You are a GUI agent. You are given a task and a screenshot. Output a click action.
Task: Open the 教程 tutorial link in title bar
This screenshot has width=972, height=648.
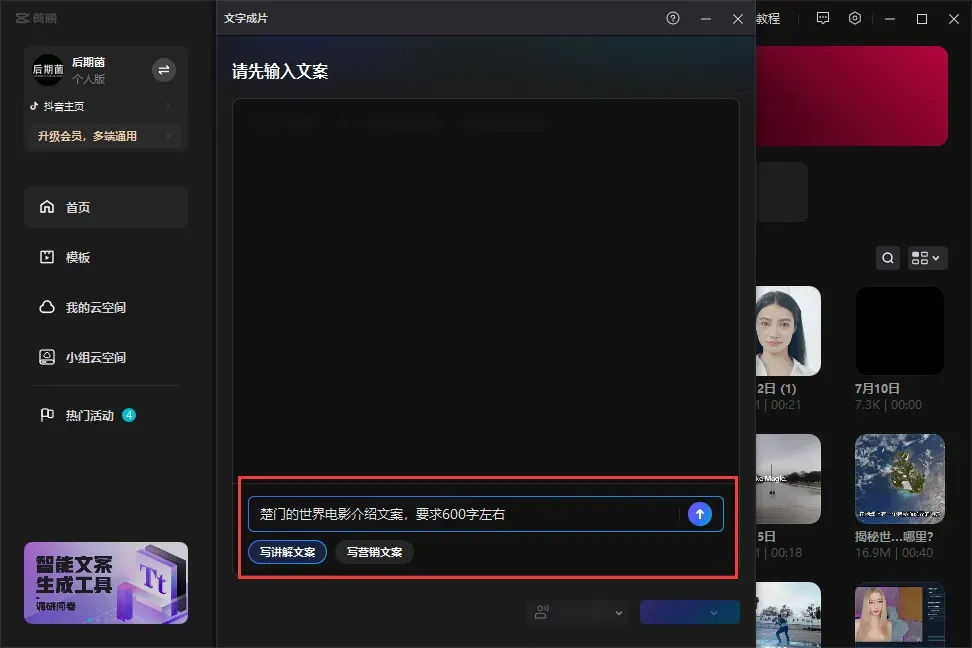768,19
